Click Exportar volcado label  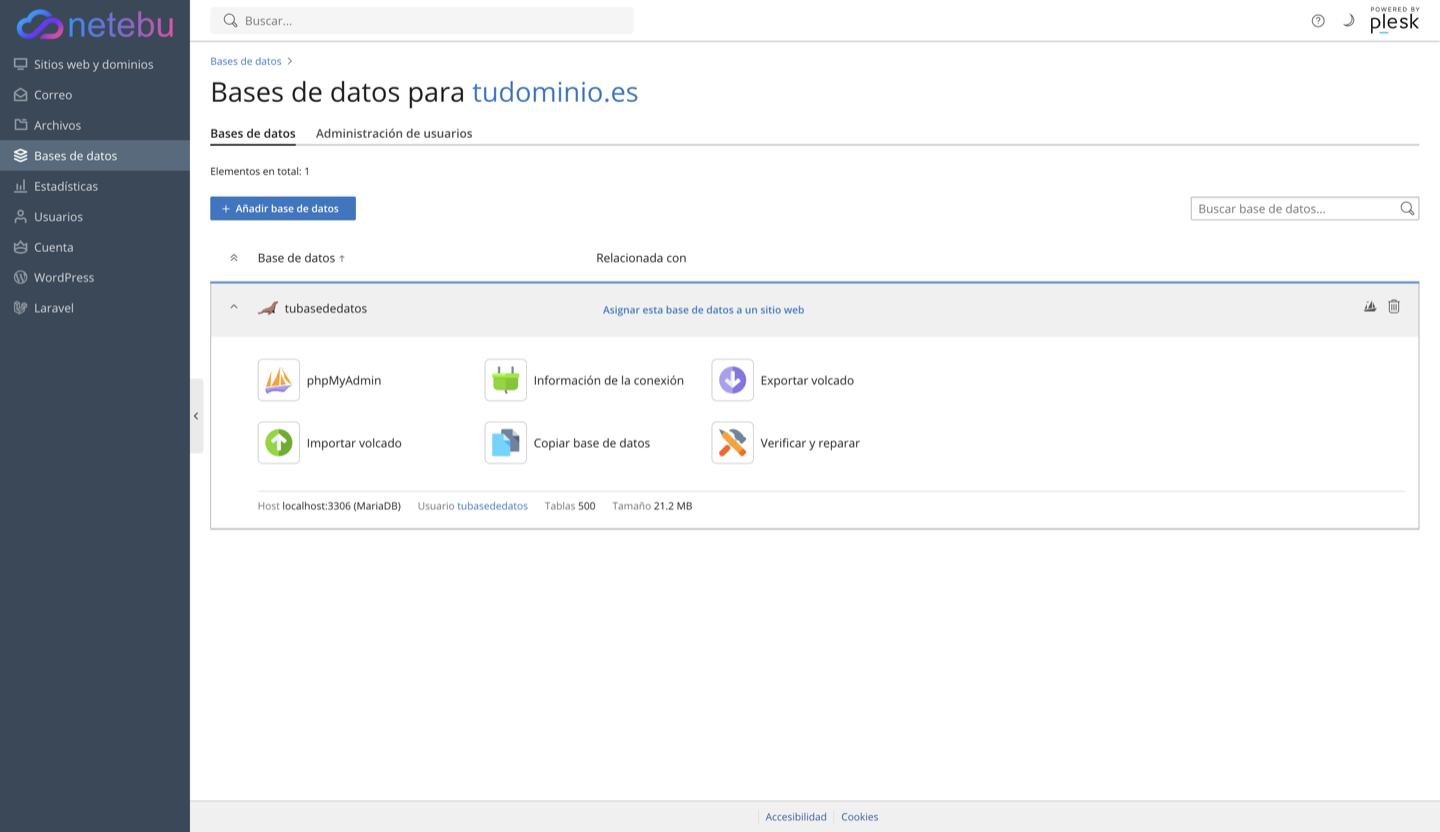tap(807, 381)
